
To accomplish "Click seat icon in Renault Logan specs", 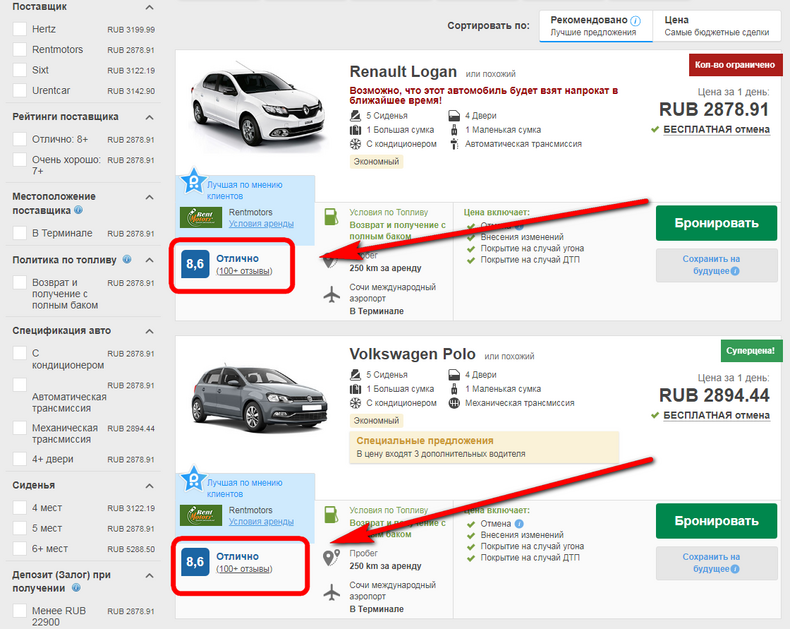I will (x=355, y=115).
